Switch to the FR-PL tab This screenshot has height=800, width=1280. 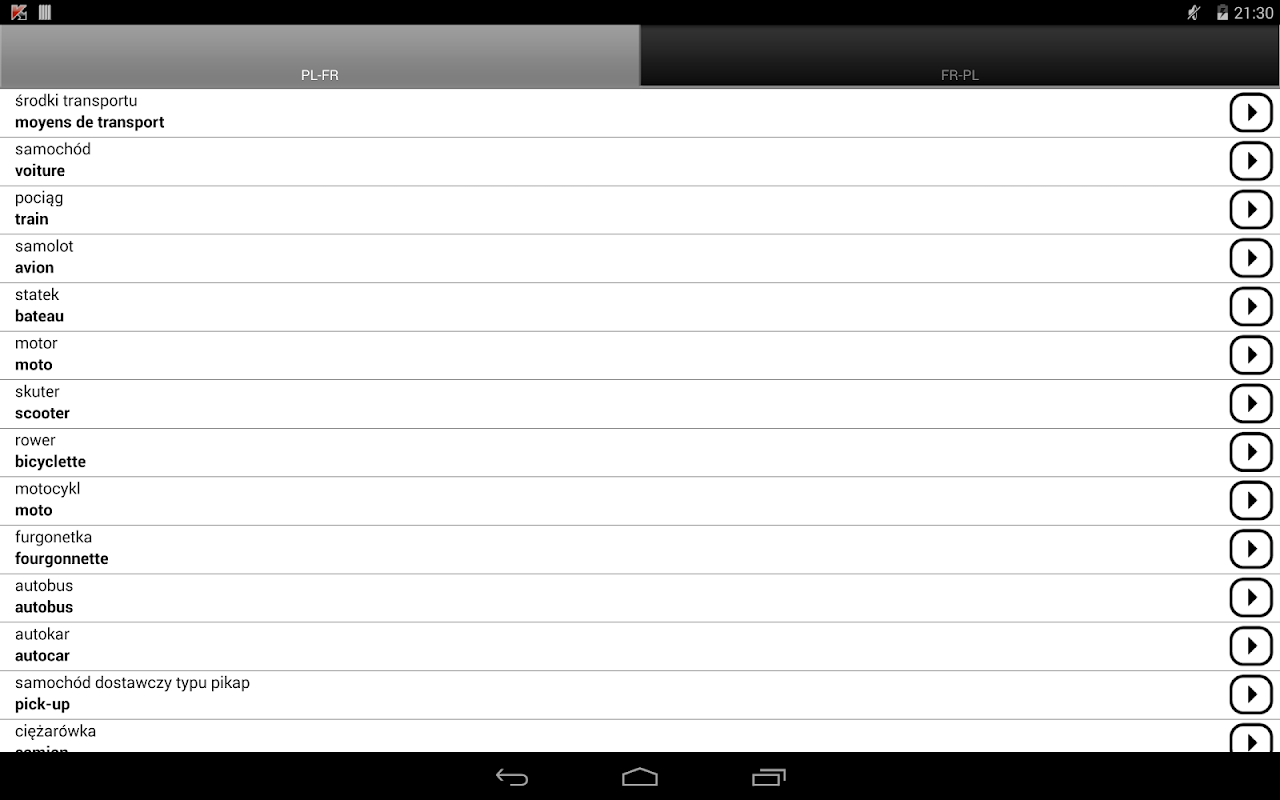coord(960,56)
